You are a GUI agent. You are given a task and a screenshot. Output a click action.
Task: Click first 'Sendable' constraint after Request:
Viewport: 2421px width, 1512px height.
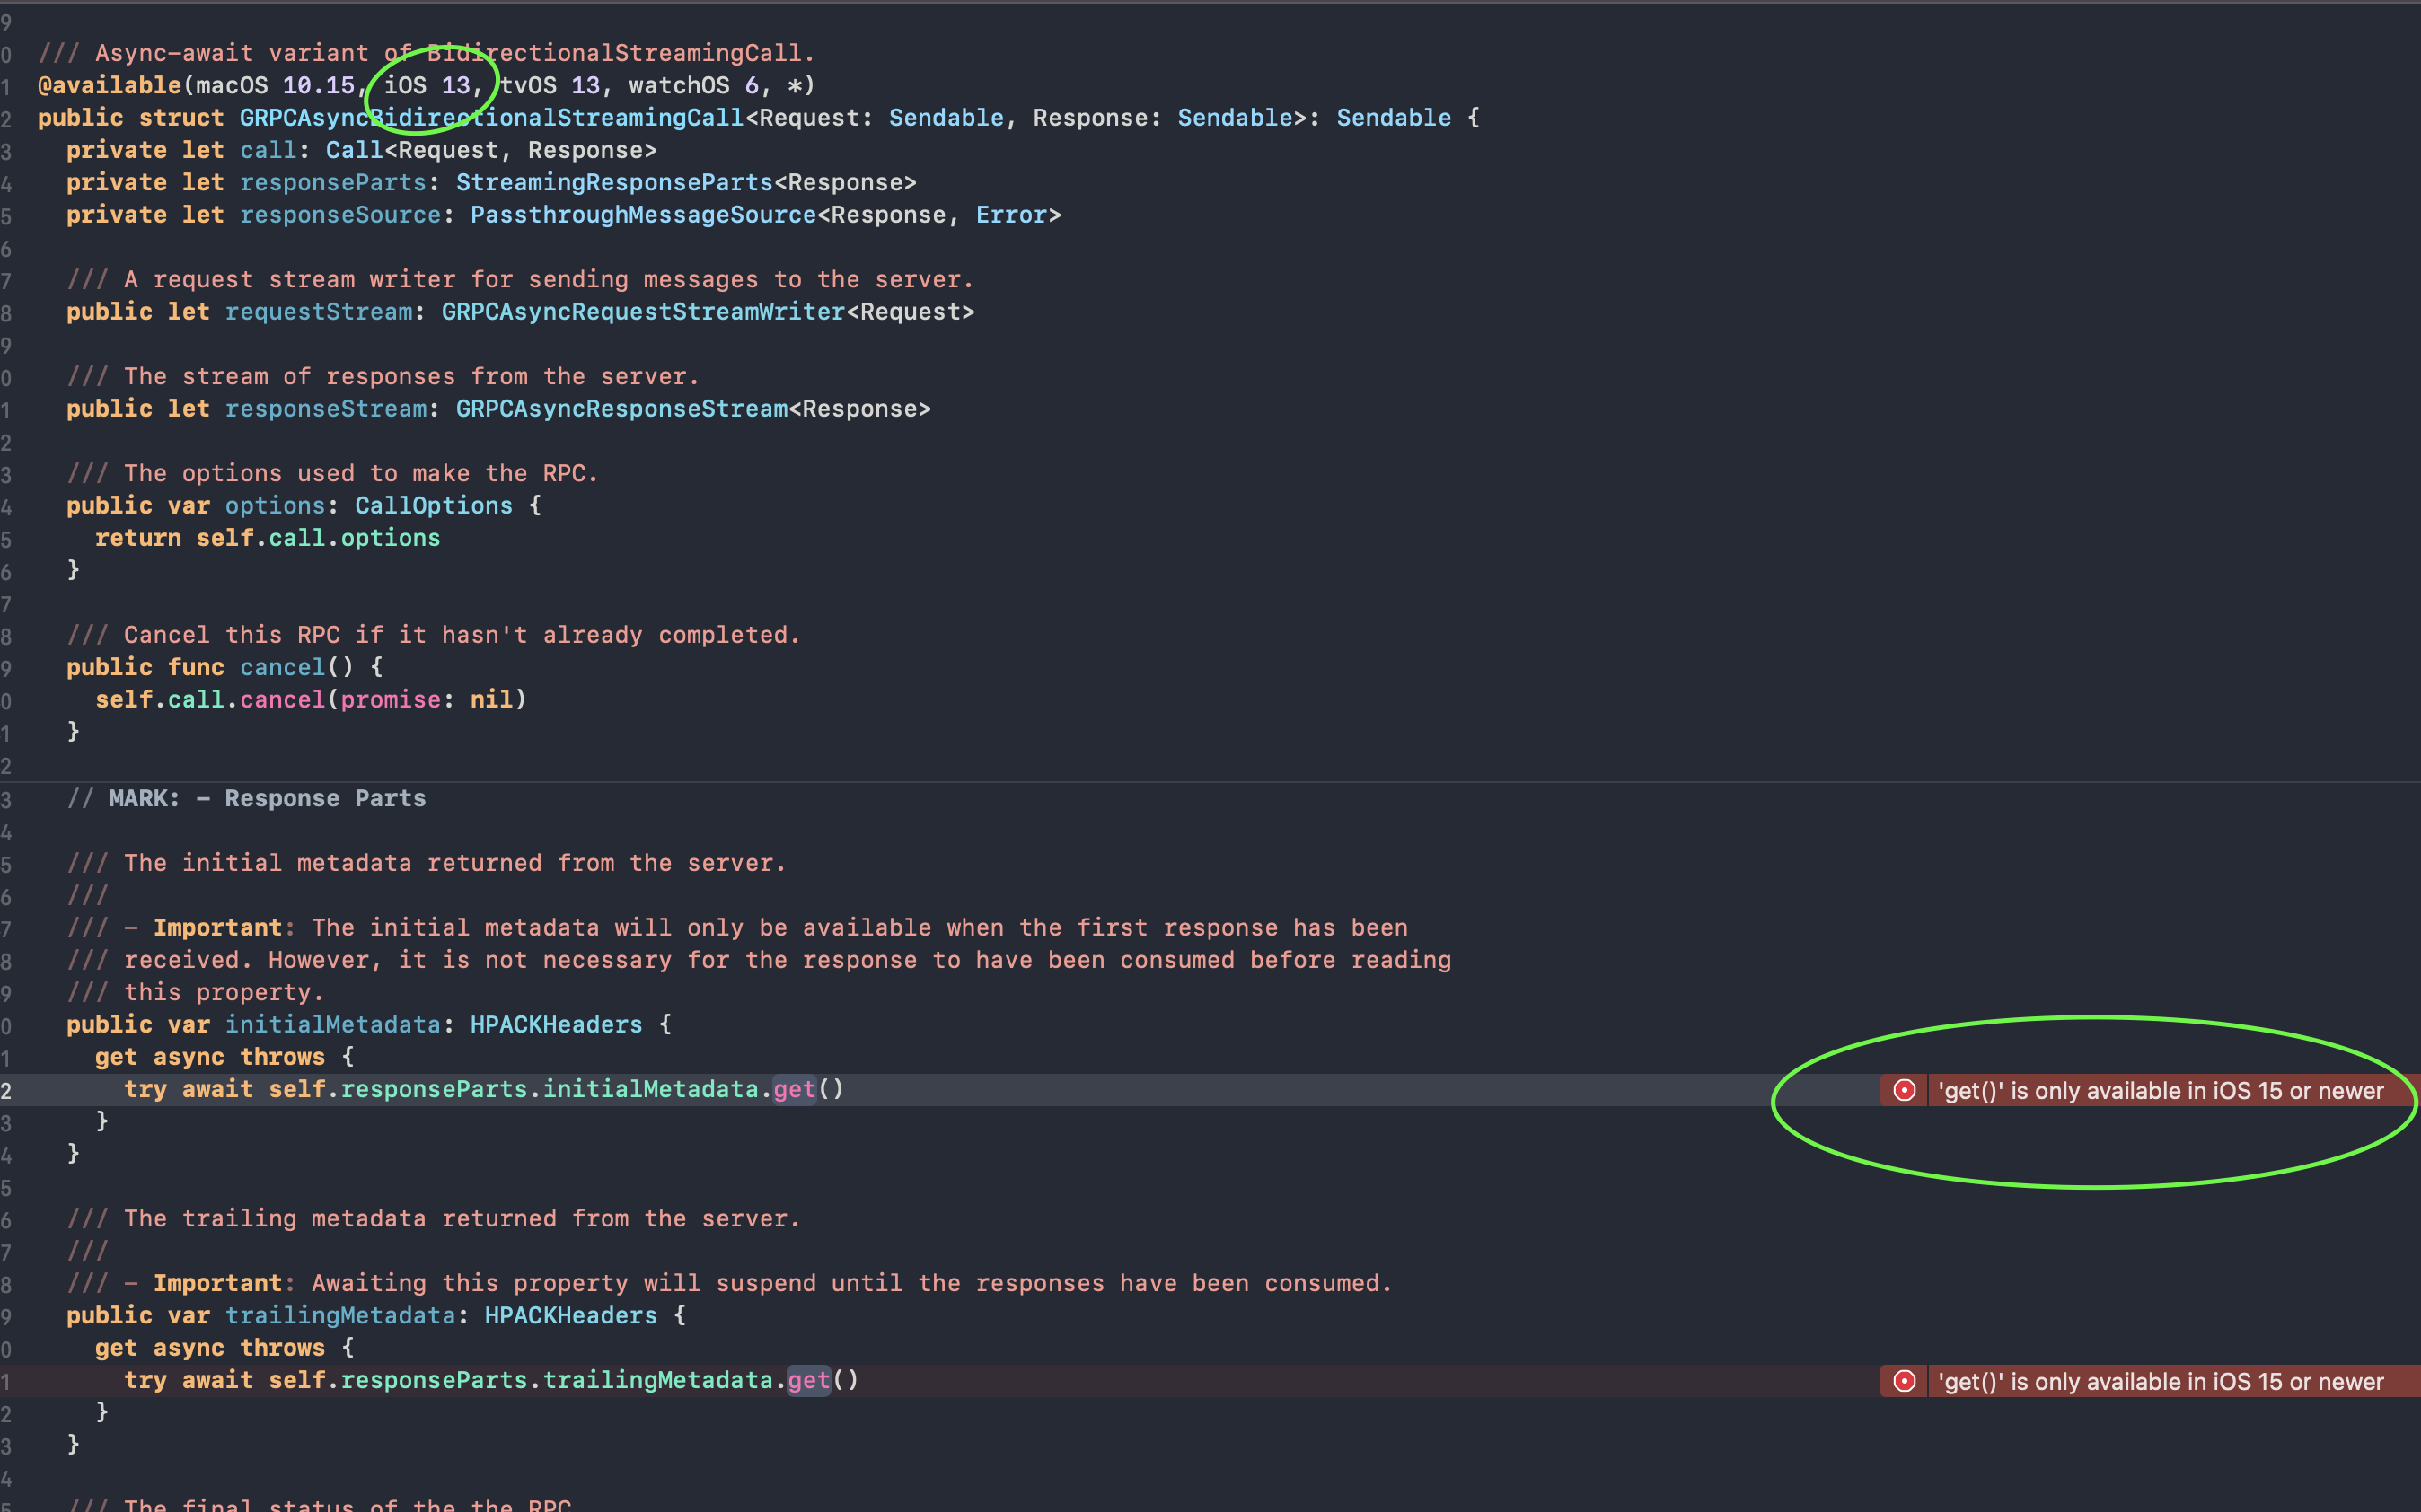[946, 118]
